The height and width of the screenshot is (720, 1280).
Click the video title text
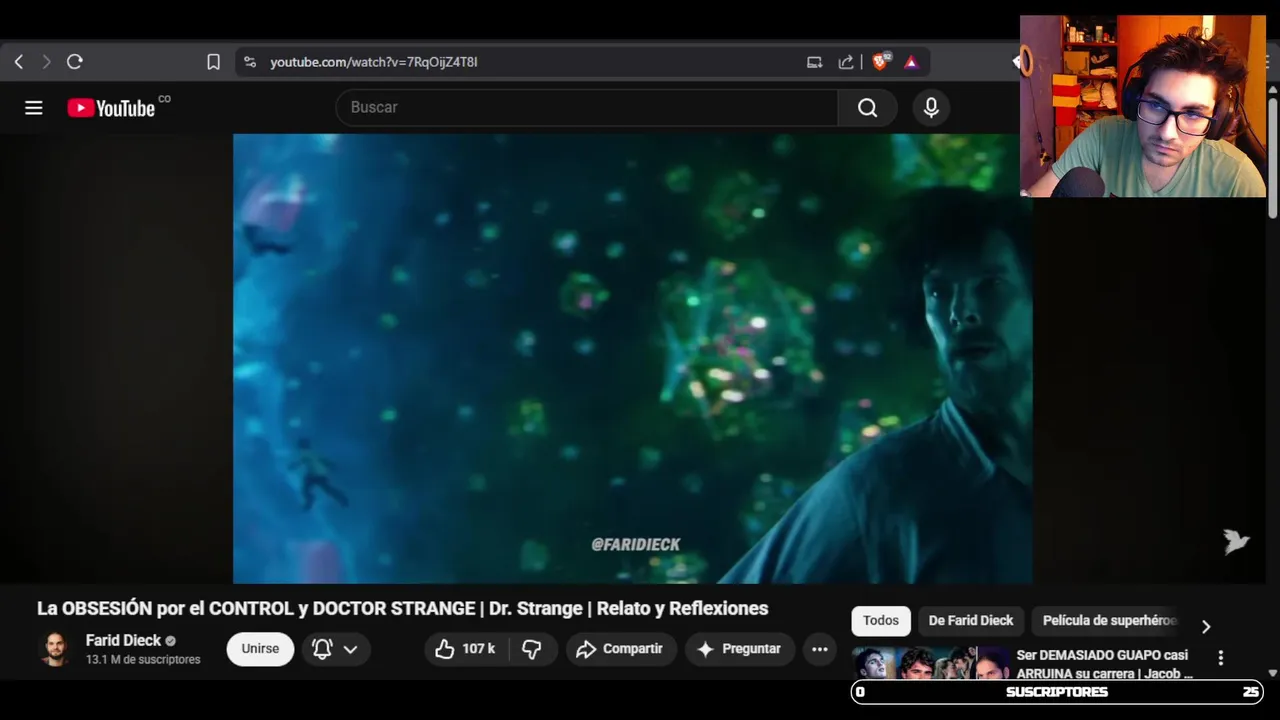point(402,608)
